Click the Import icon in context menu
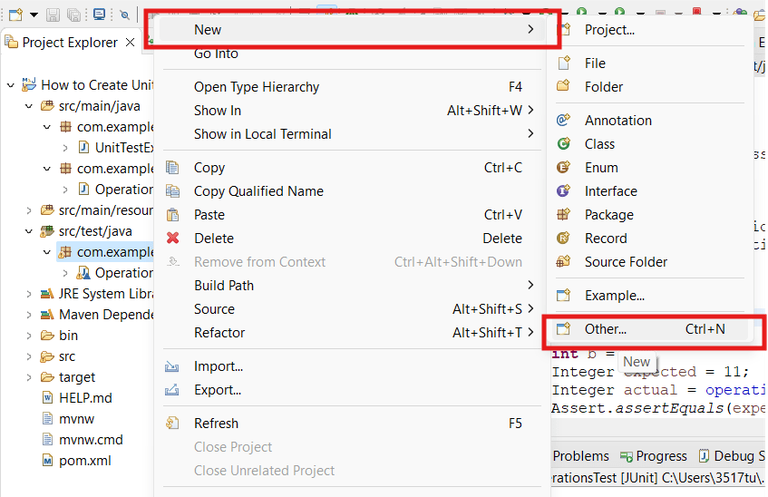Image resolution: width=768 pixels, height=497 pixels. [172, 366]
